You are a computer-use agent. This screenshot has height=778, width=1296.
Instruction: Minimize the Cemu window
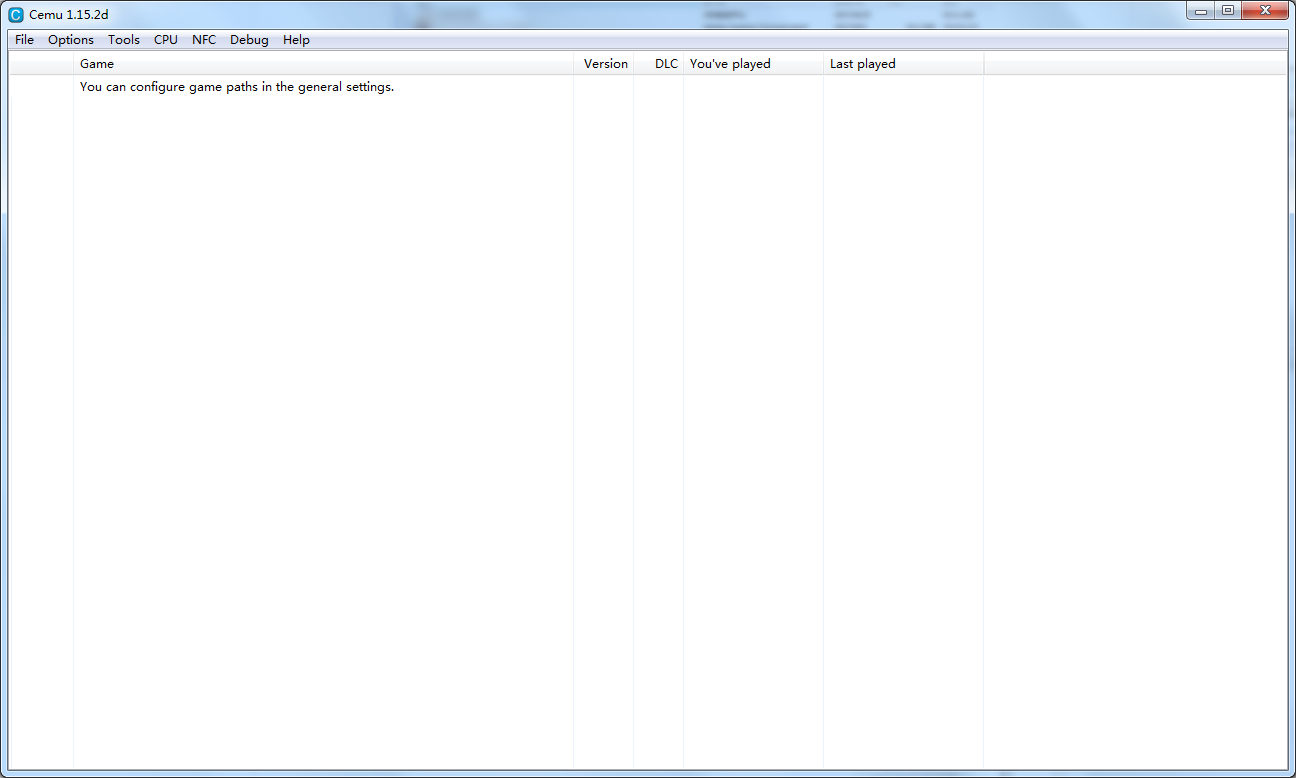click(x=1200, y=11)
